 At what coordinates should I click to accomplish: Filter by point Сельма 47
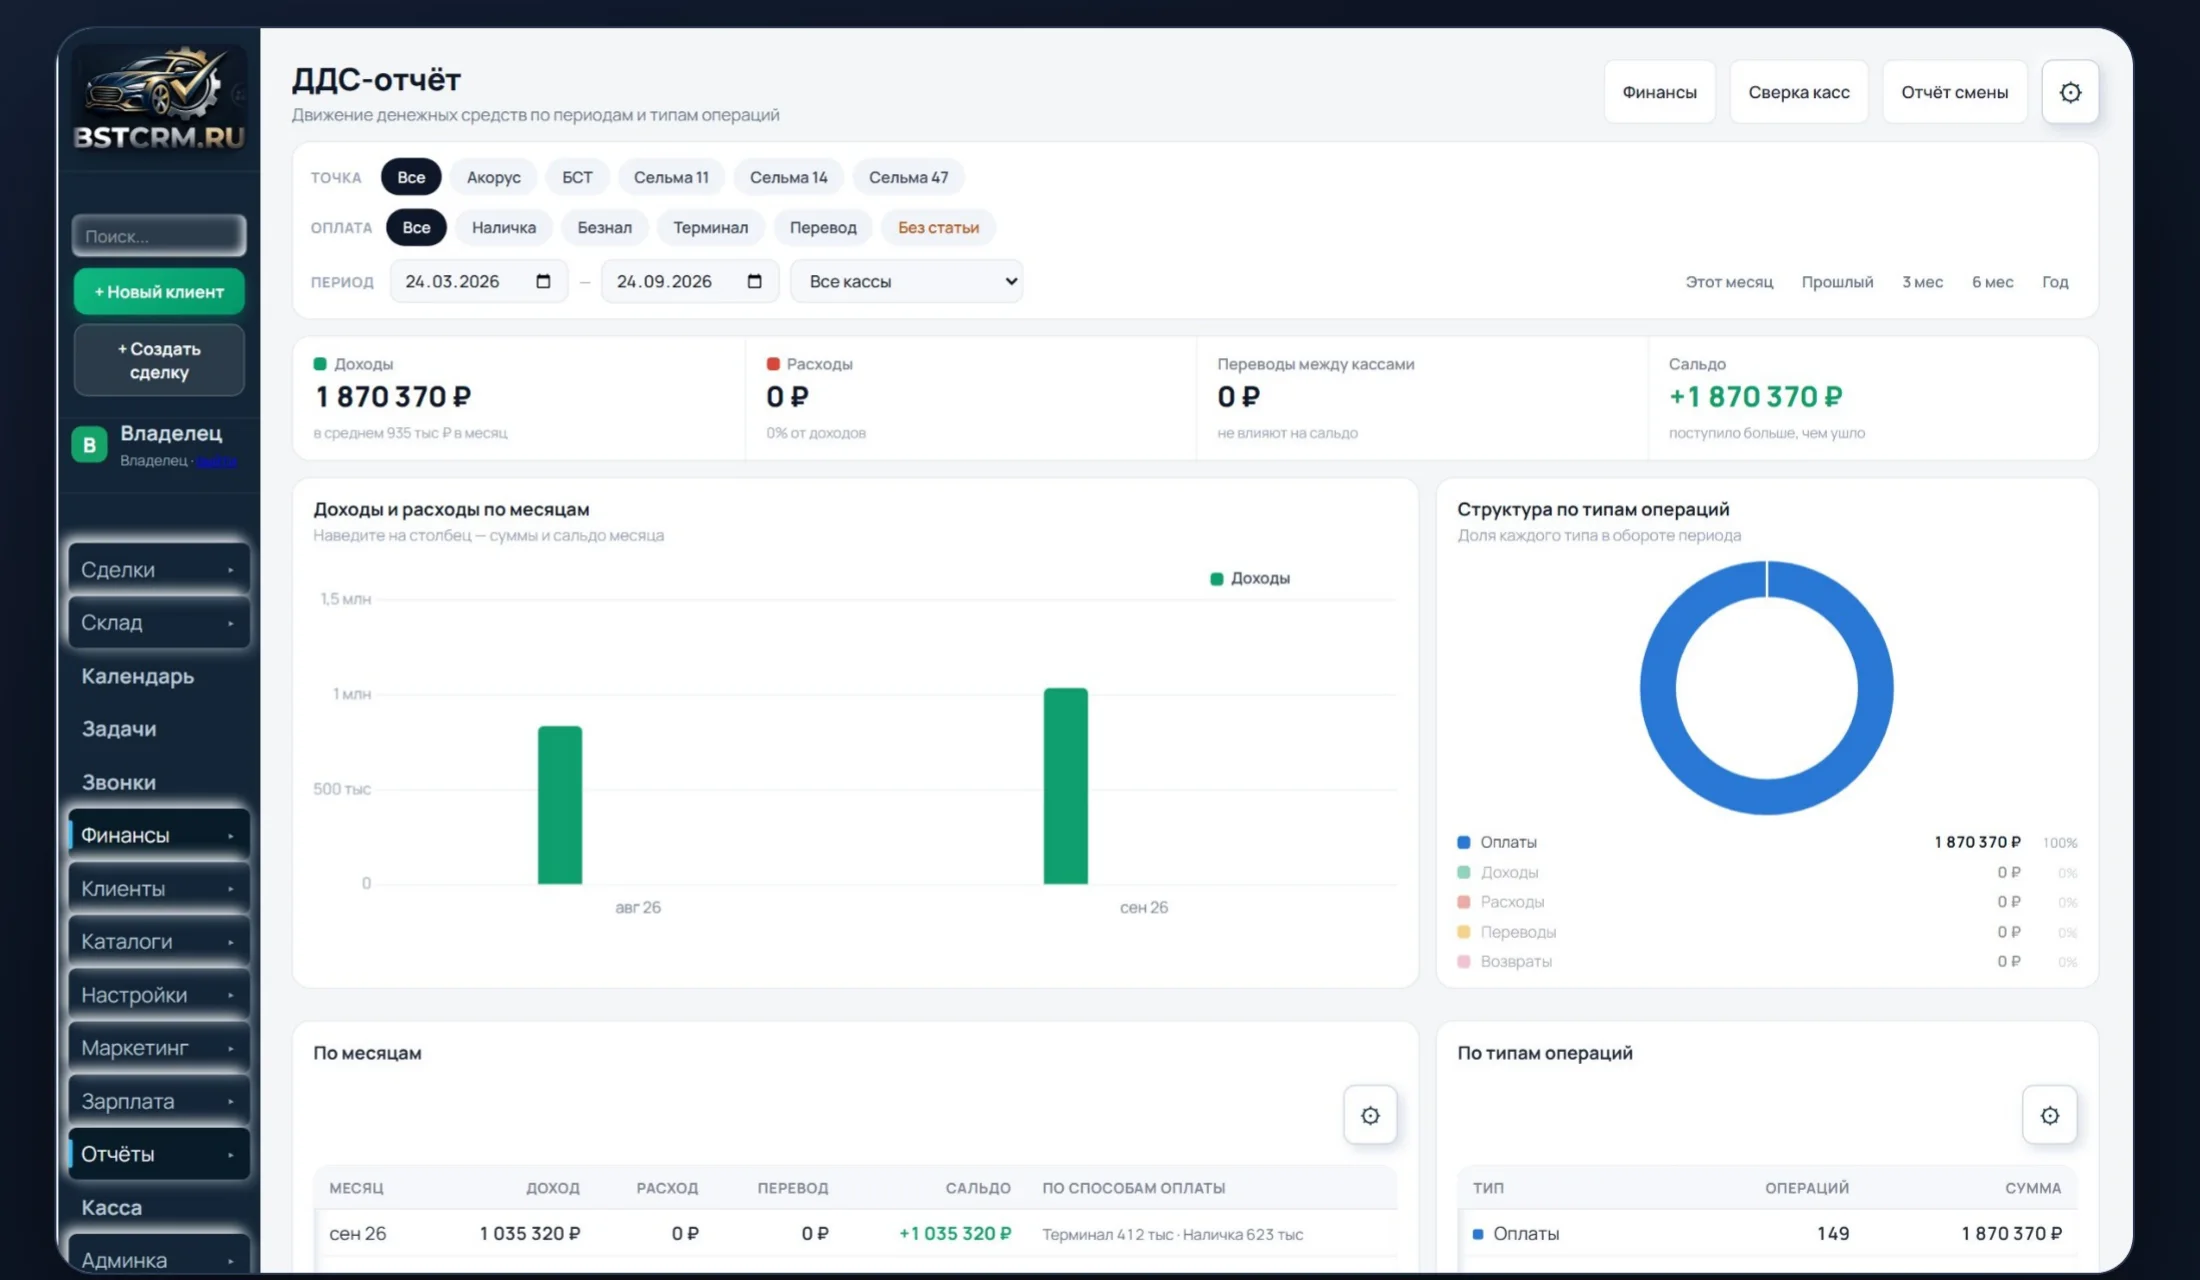click(908, 177)
